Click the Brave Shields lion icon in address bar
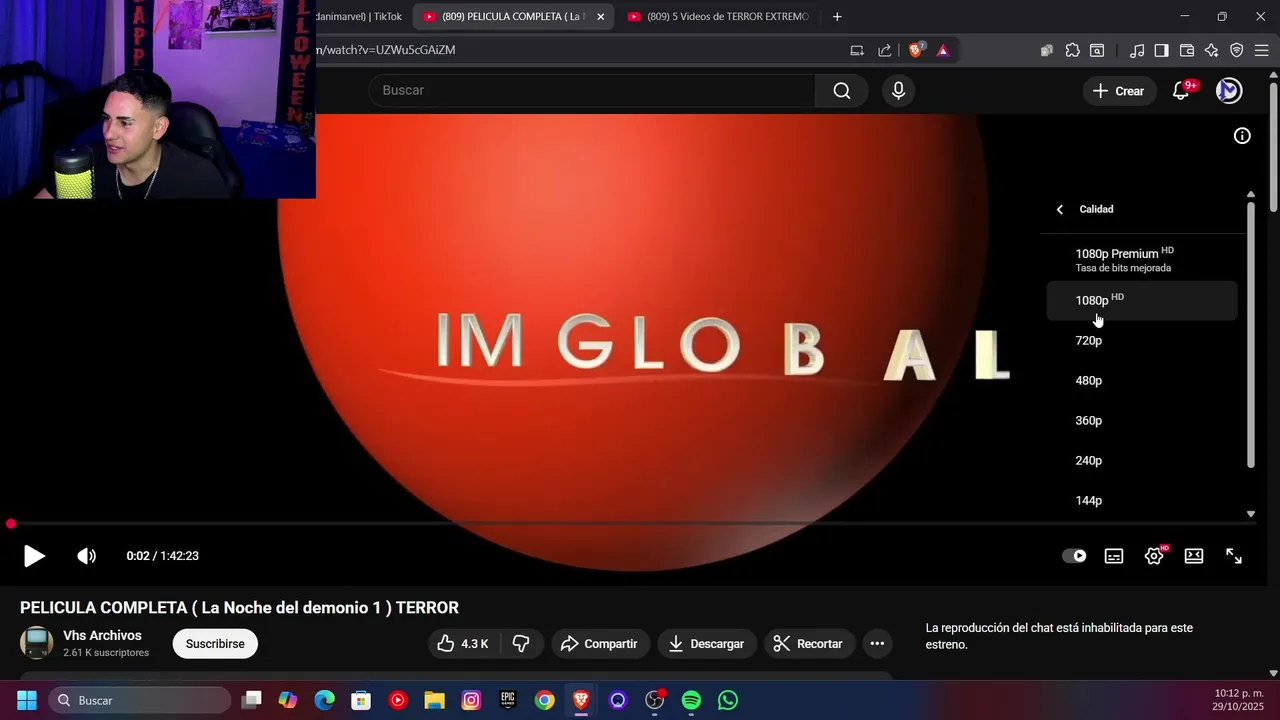Image resolution: width=1280 pixels, height=720 pixels. [915, 50]
